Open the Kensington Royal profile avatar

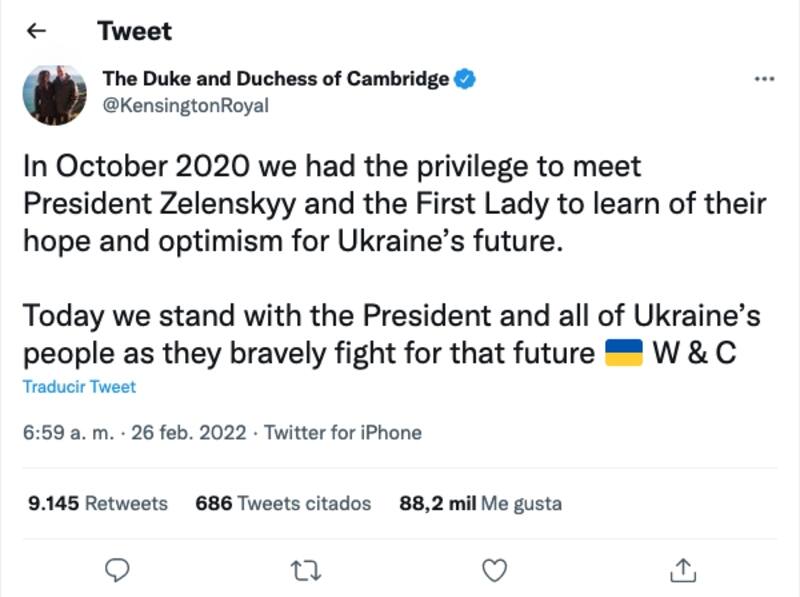coord(51,97)
